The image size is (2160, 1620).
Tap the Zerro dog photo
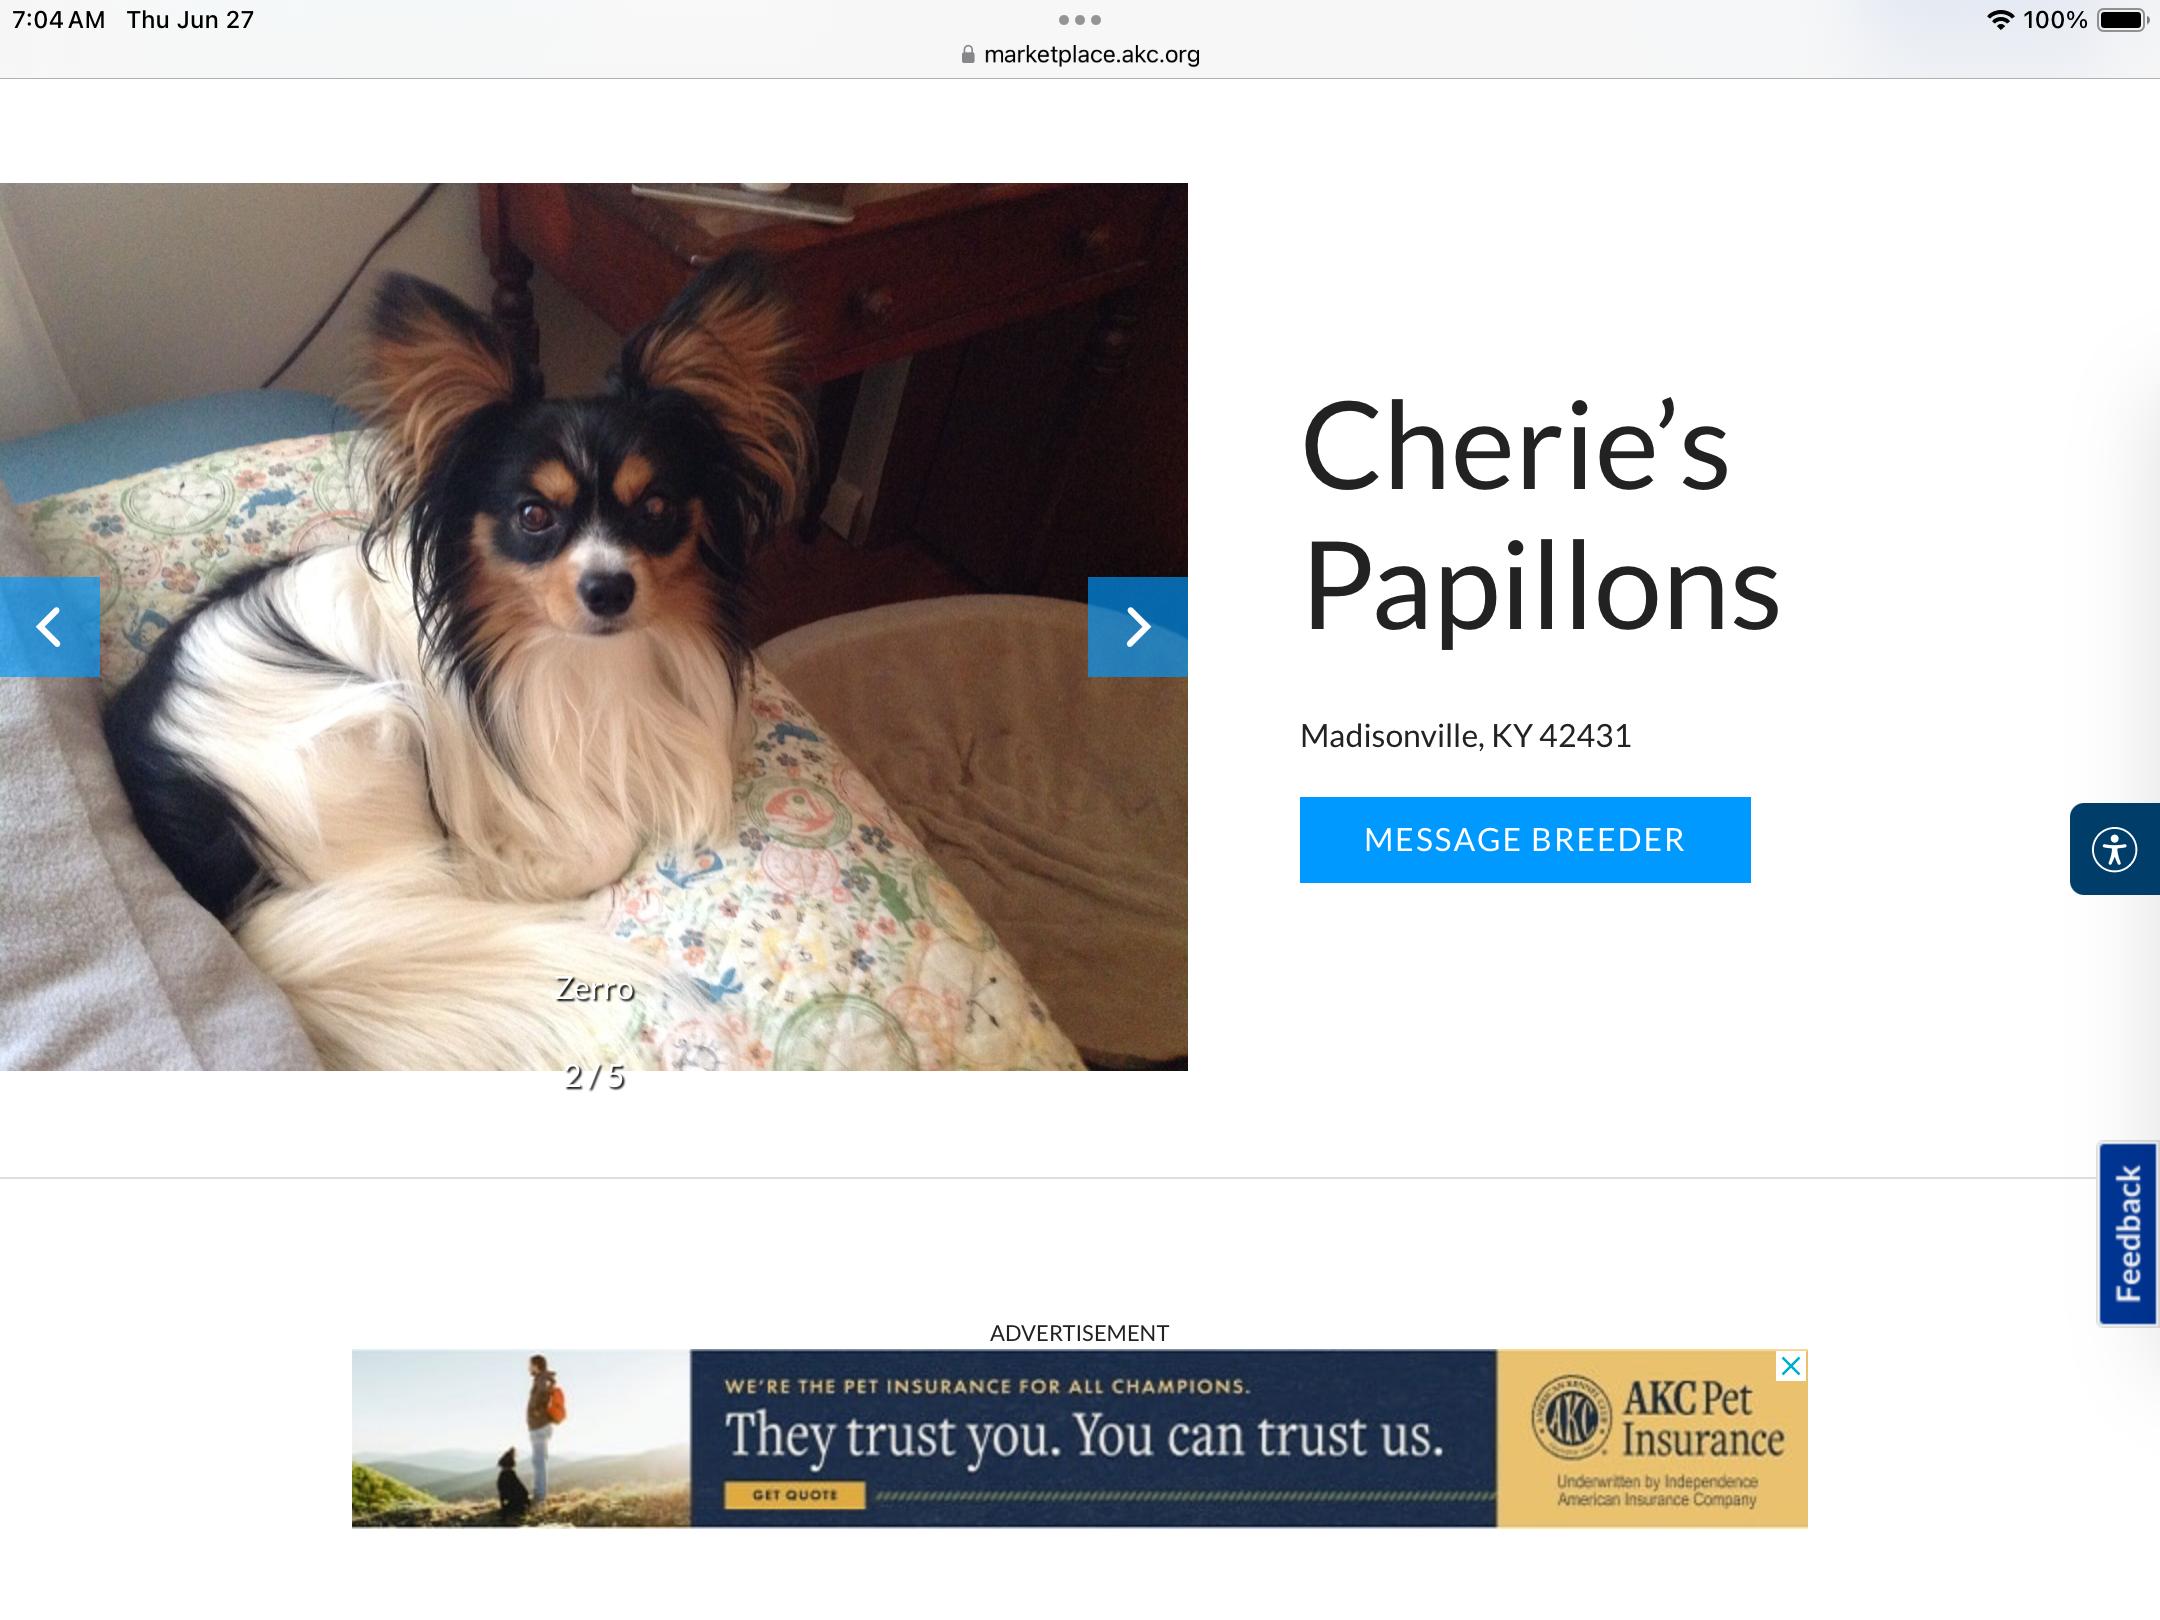594,627
